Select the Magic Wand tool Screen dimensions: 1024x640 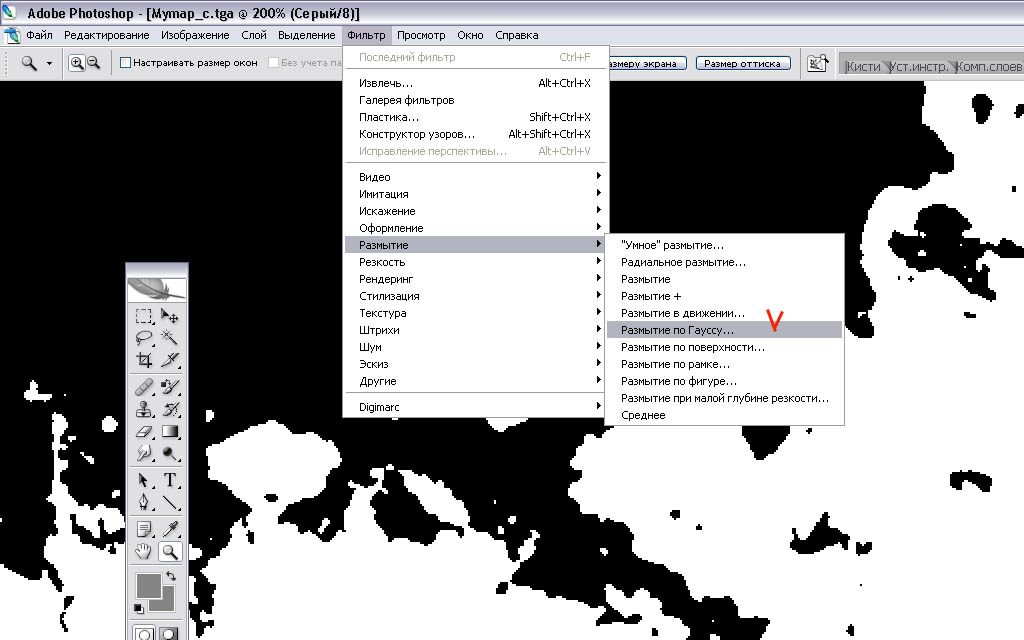pos(170,338)
